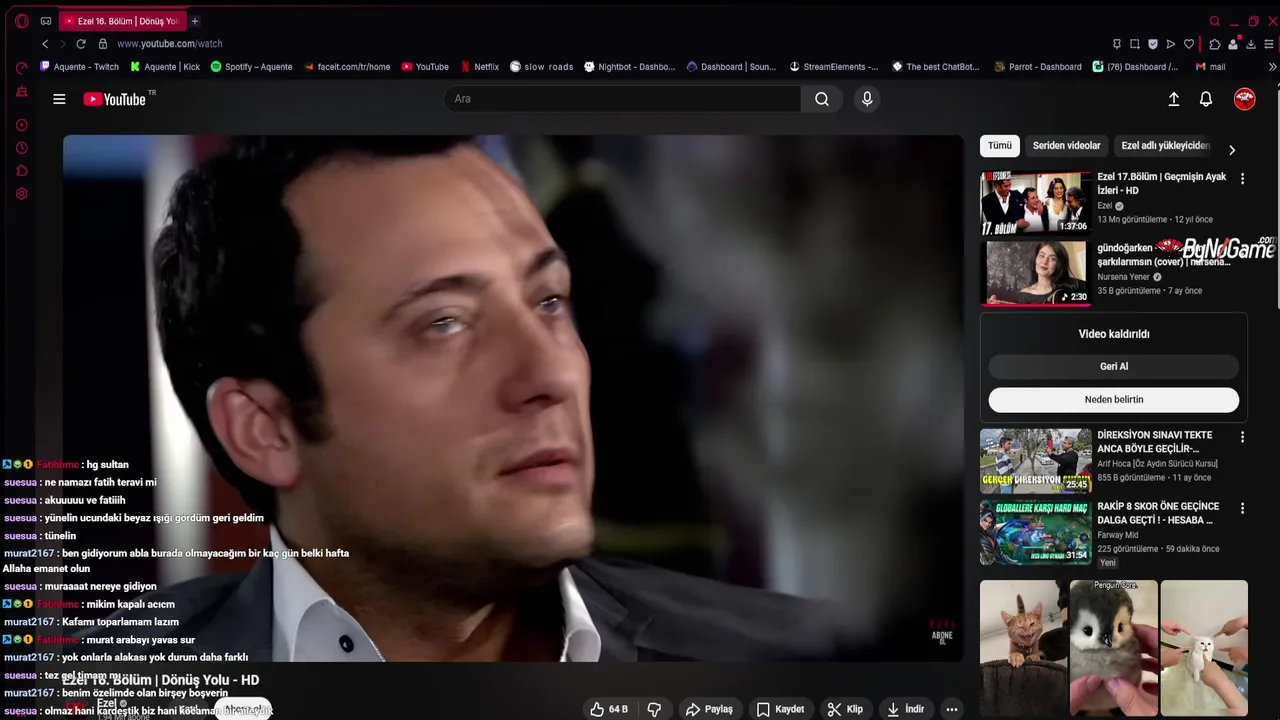Open the penguin Shorts thumbnail

[x=1114, y=648]
